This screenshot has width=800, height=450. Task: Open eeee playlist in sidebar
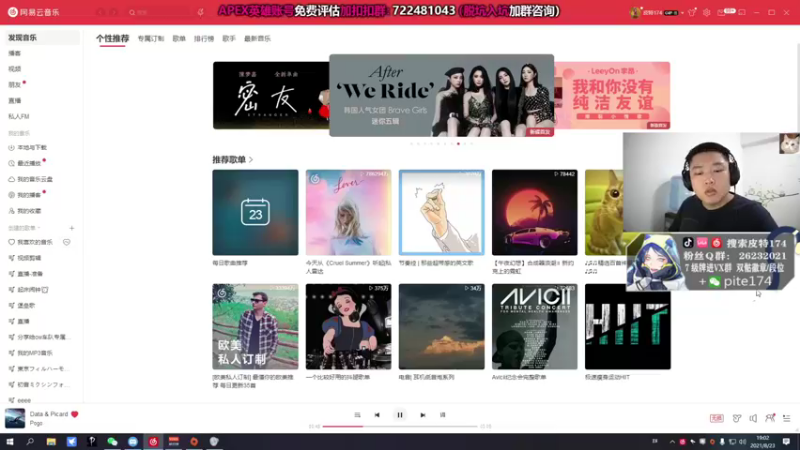click(x=24, y=401)
